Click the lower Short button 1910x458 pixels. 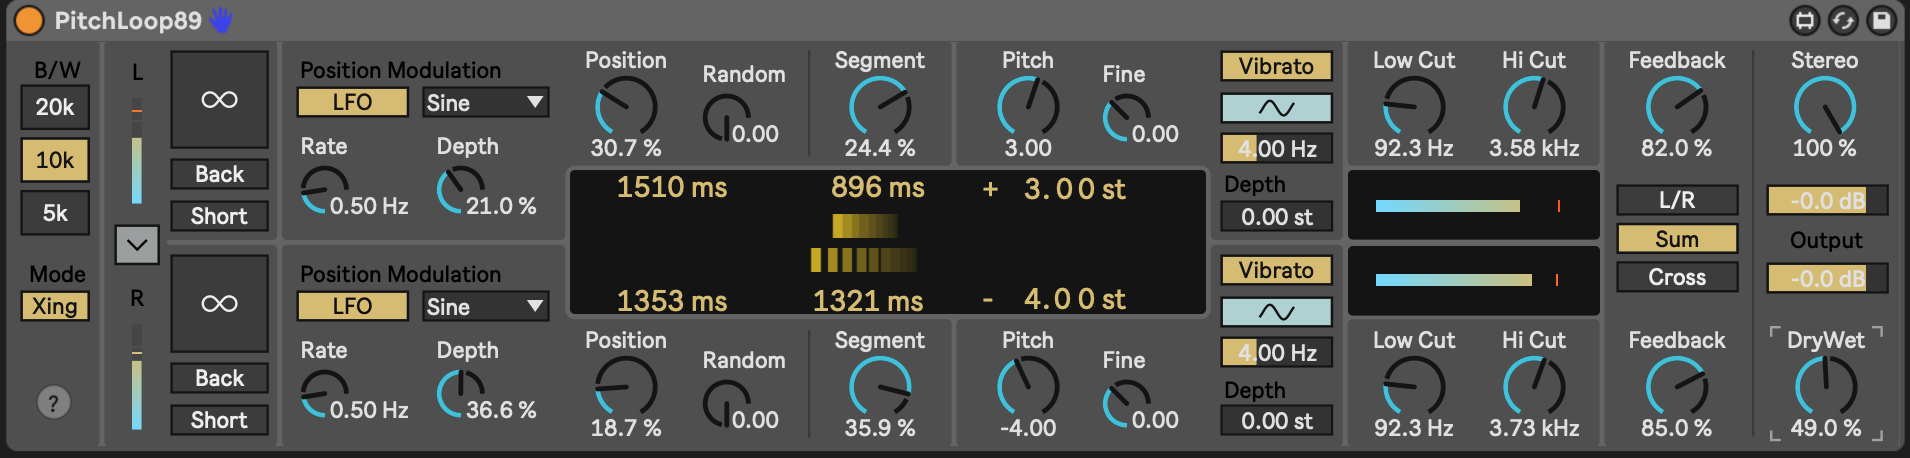(x=219, y=420)
